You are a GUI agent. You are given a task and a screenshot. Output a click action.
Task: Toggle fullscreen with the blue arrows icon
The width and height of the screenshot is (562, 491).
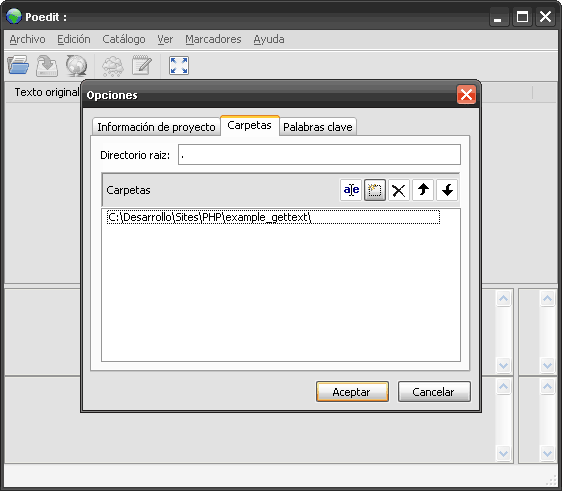179,66
